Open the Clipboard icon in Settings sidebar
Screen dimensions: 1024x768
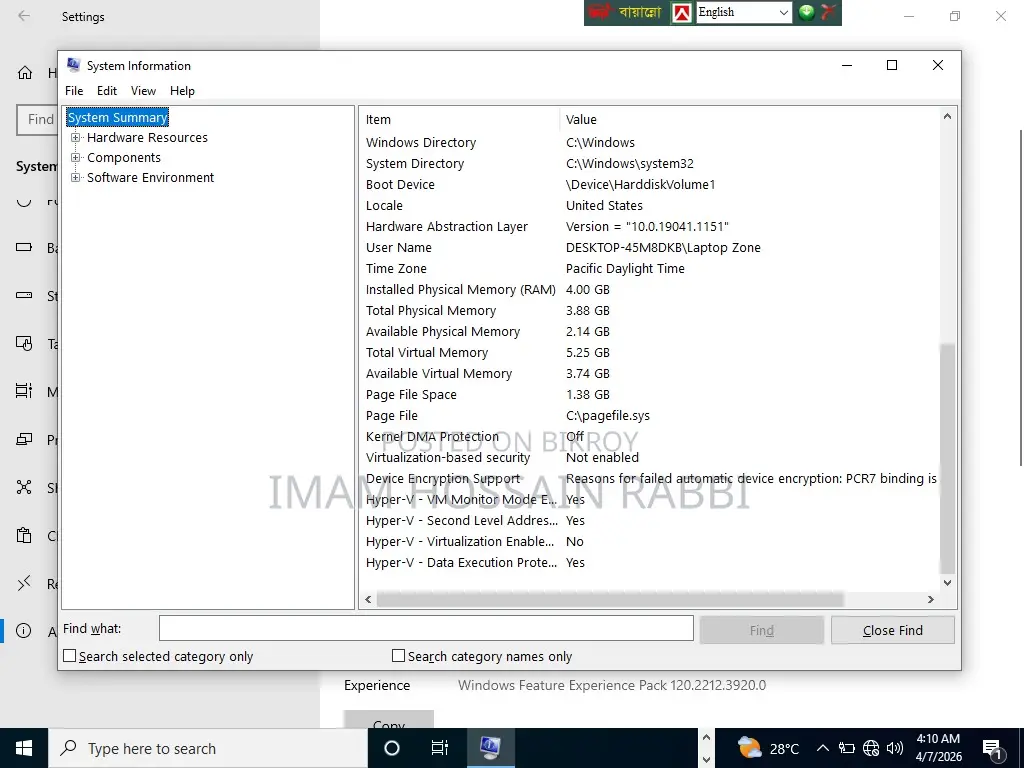[x=24, y=536]
